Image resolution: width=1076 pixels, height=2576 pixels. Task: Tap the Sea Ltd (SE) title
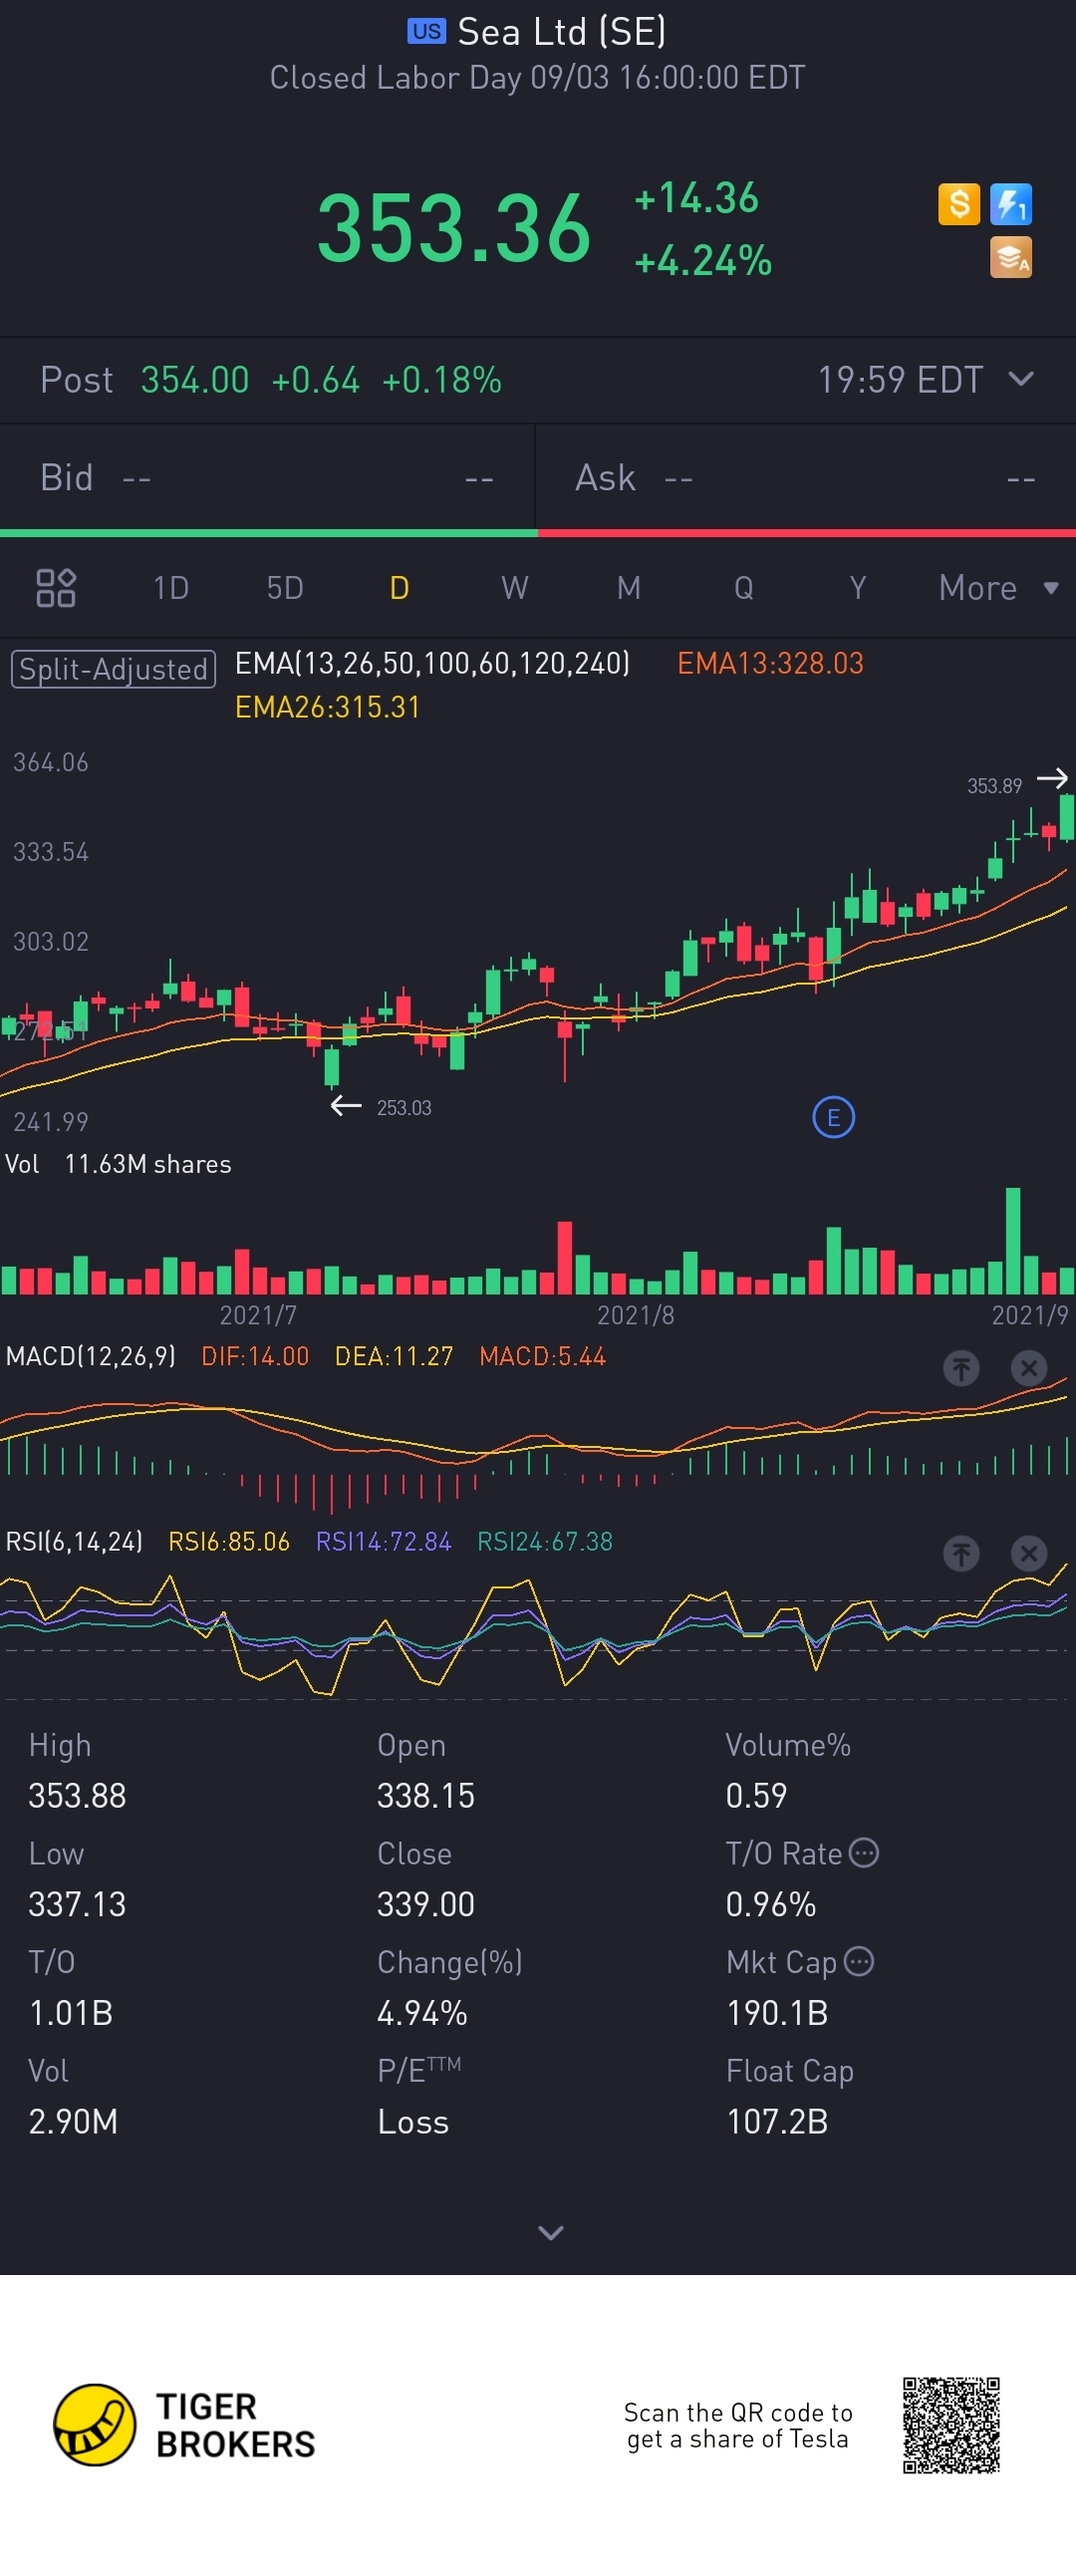(561, 32)
